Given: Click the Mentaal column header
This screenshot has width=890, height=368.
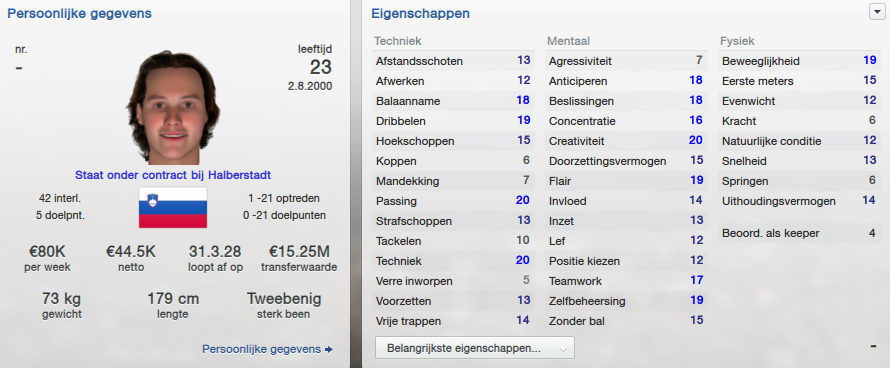Looking at the screenshot, I should coord(569,41).
